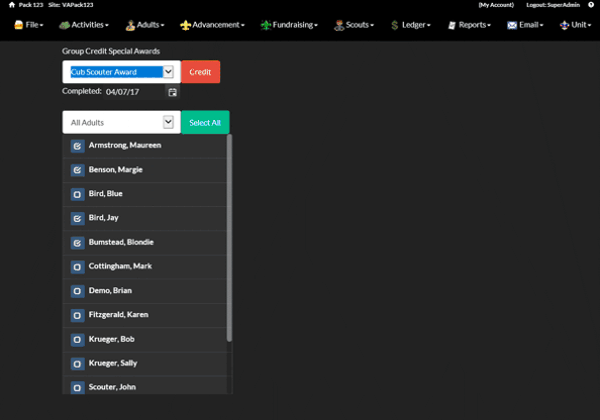Click the Fundraising money tree icon

point(266,25)
